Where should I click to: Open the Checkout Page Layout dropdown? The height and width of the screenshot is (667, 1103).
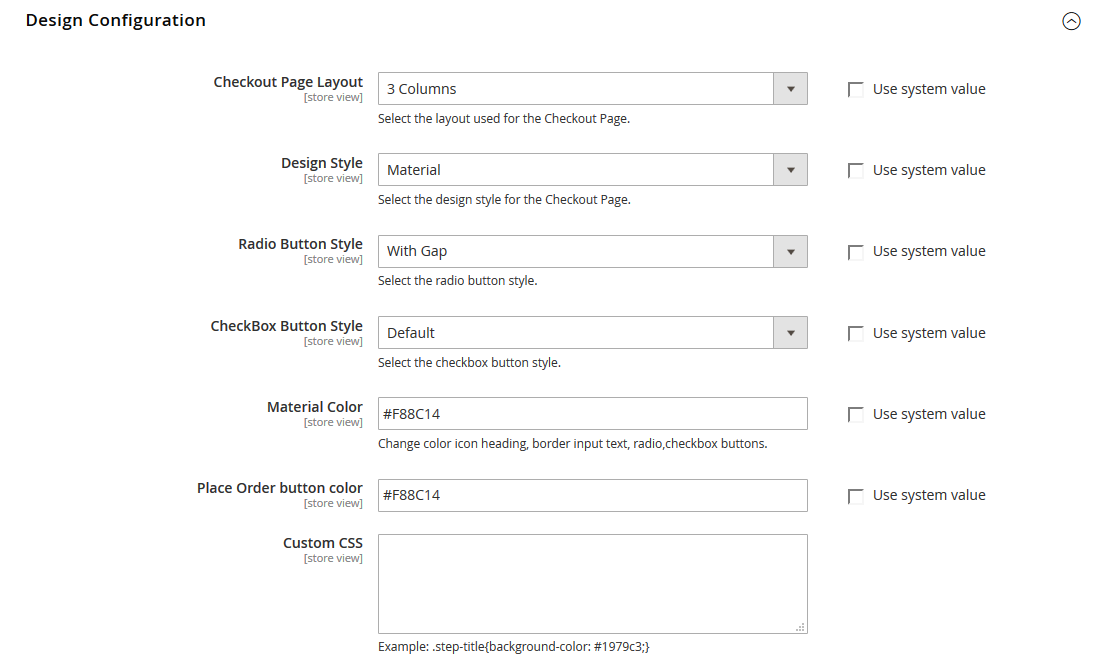[576, 89]
